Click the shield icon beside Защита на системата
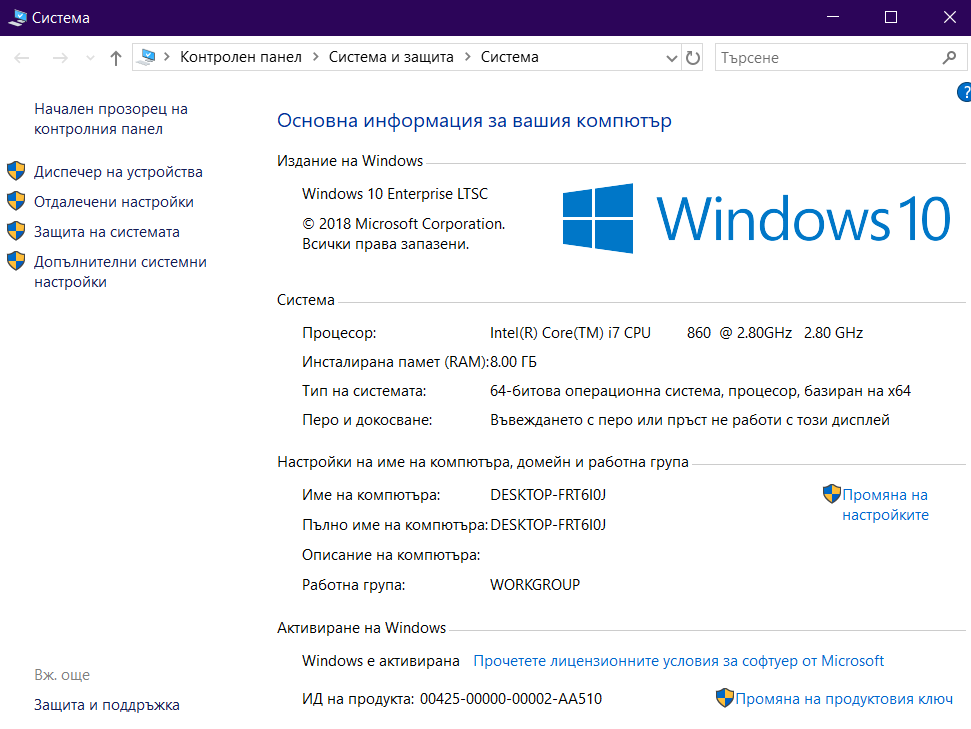The height and width of the screenshot is (729, 971). pyautogui.click(x=16, y=230)
